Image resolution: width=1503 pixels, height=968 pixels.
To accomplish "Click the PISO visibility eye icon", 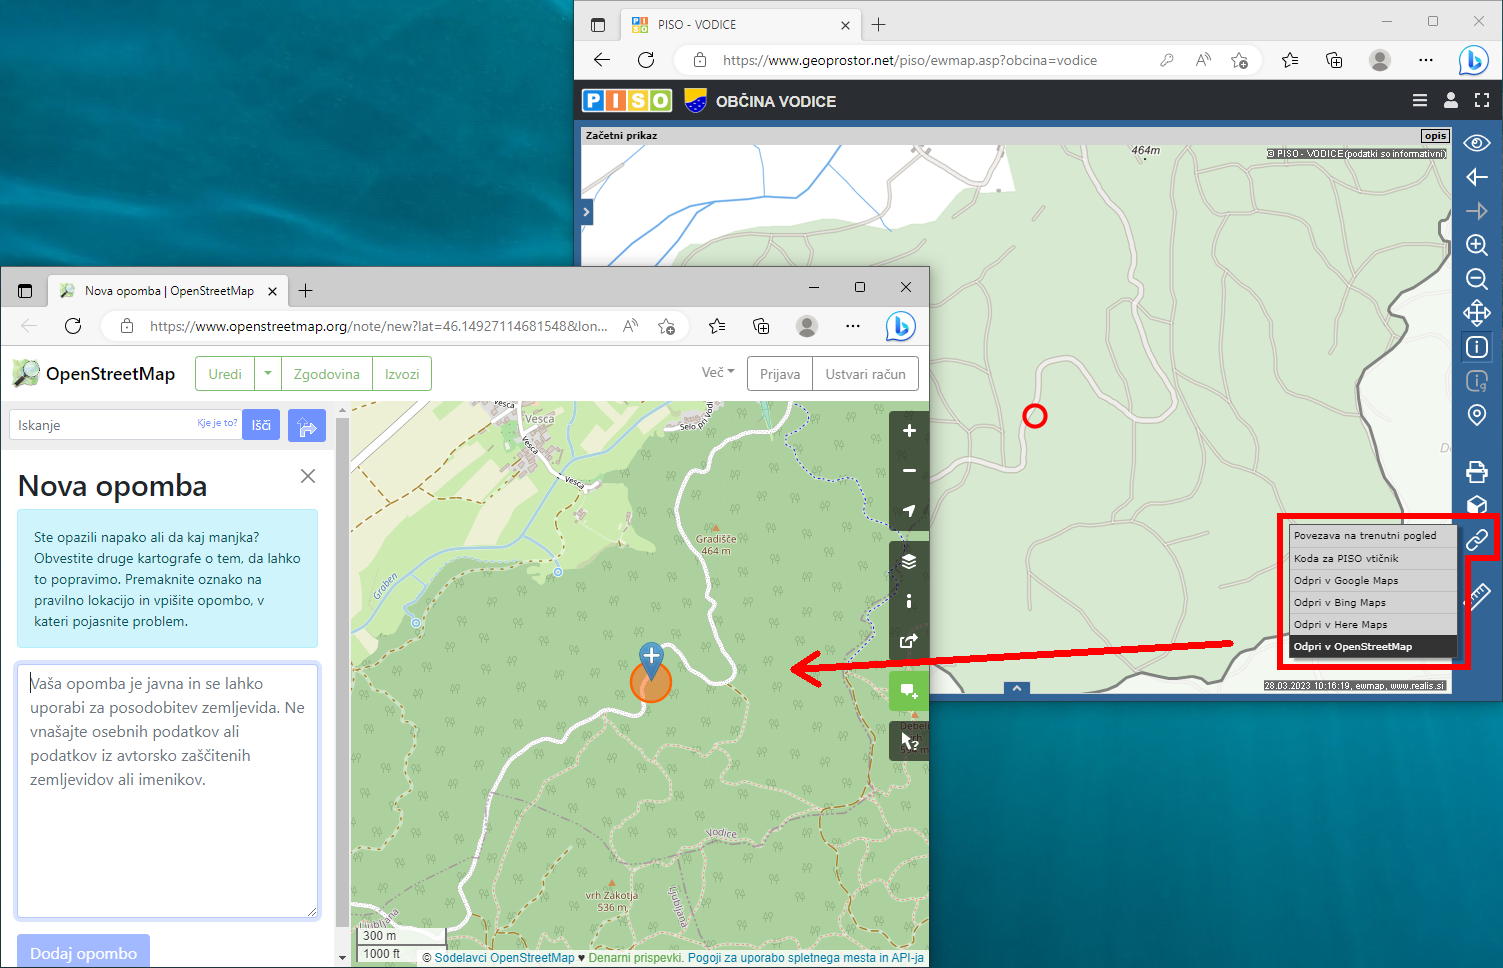I will click(x=1477, y=143).
